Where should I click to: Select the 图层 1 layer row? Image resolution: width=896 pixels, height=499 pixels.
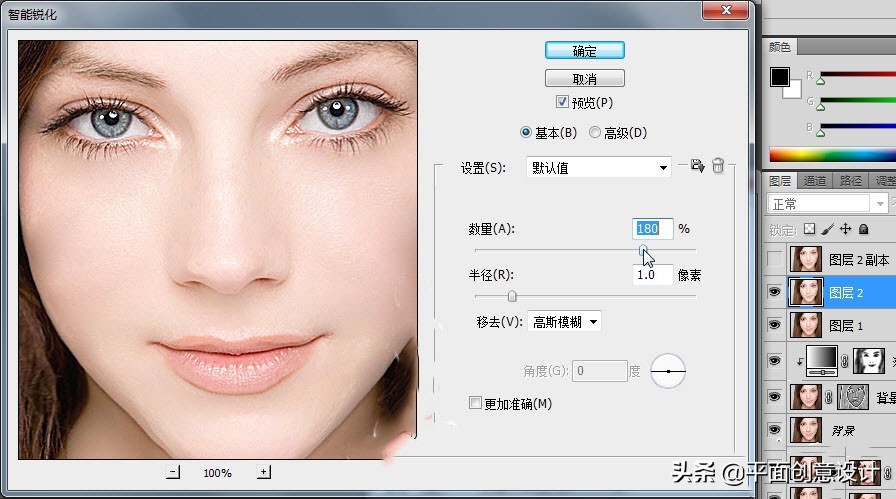830,325
